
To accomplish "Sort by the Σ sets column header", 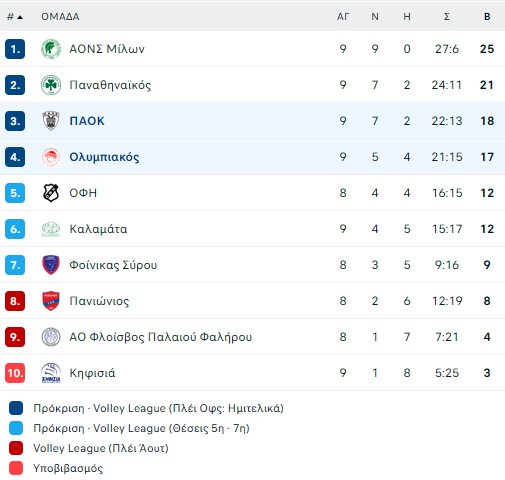I will pos(447,17).
